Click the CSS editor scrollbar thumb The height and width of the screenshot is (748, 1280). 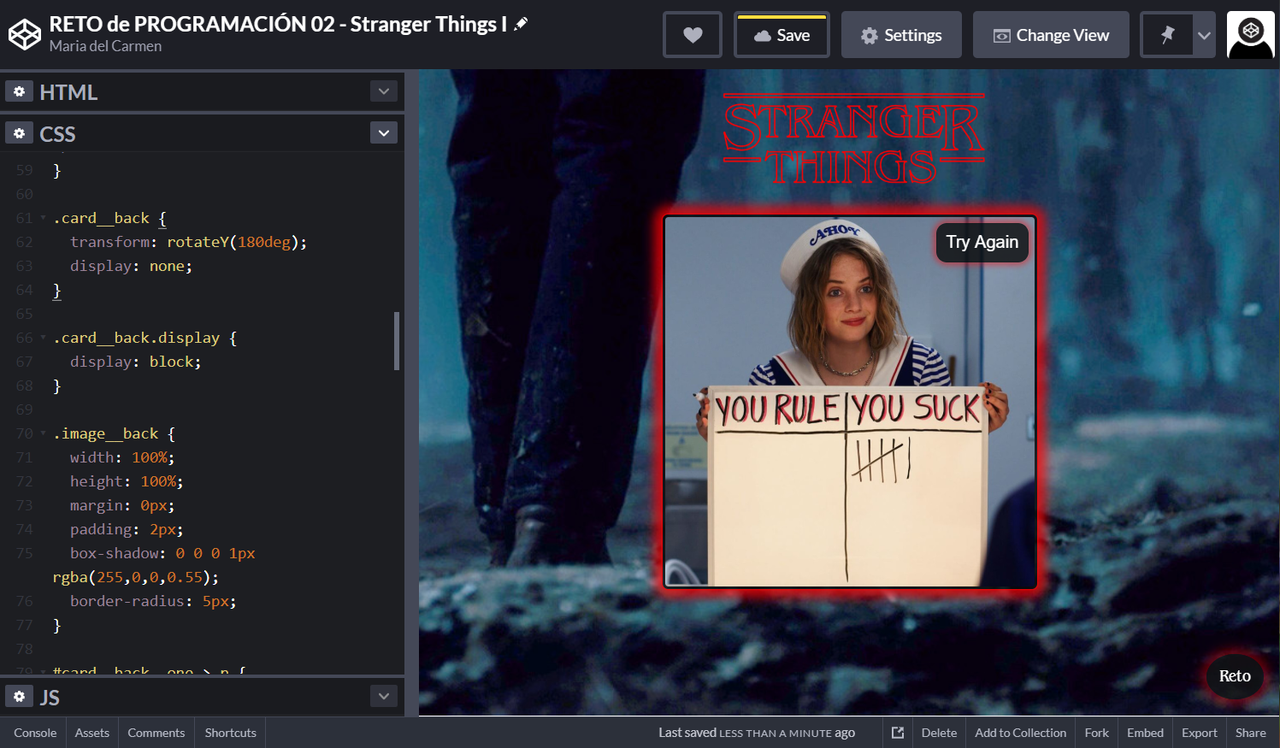[x=397, y=340]
